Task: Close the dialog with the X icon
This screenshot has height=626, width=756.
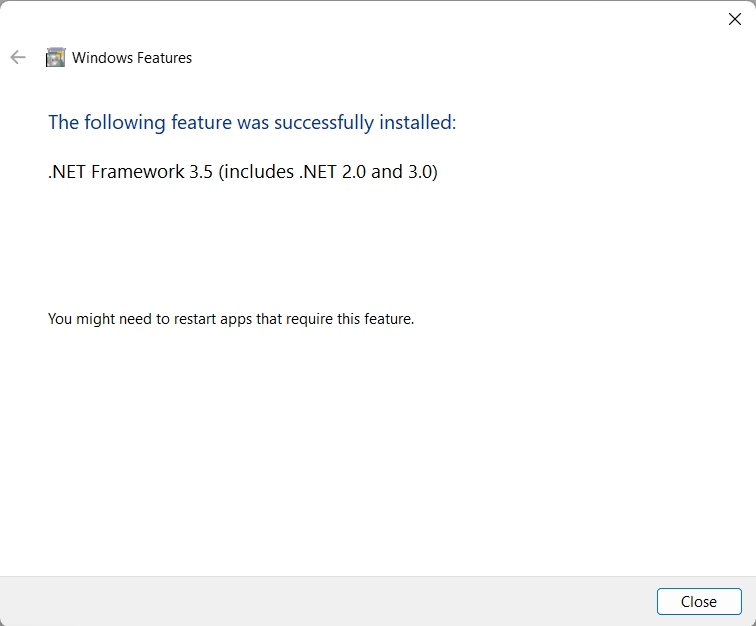Action: tap(735, 19)
